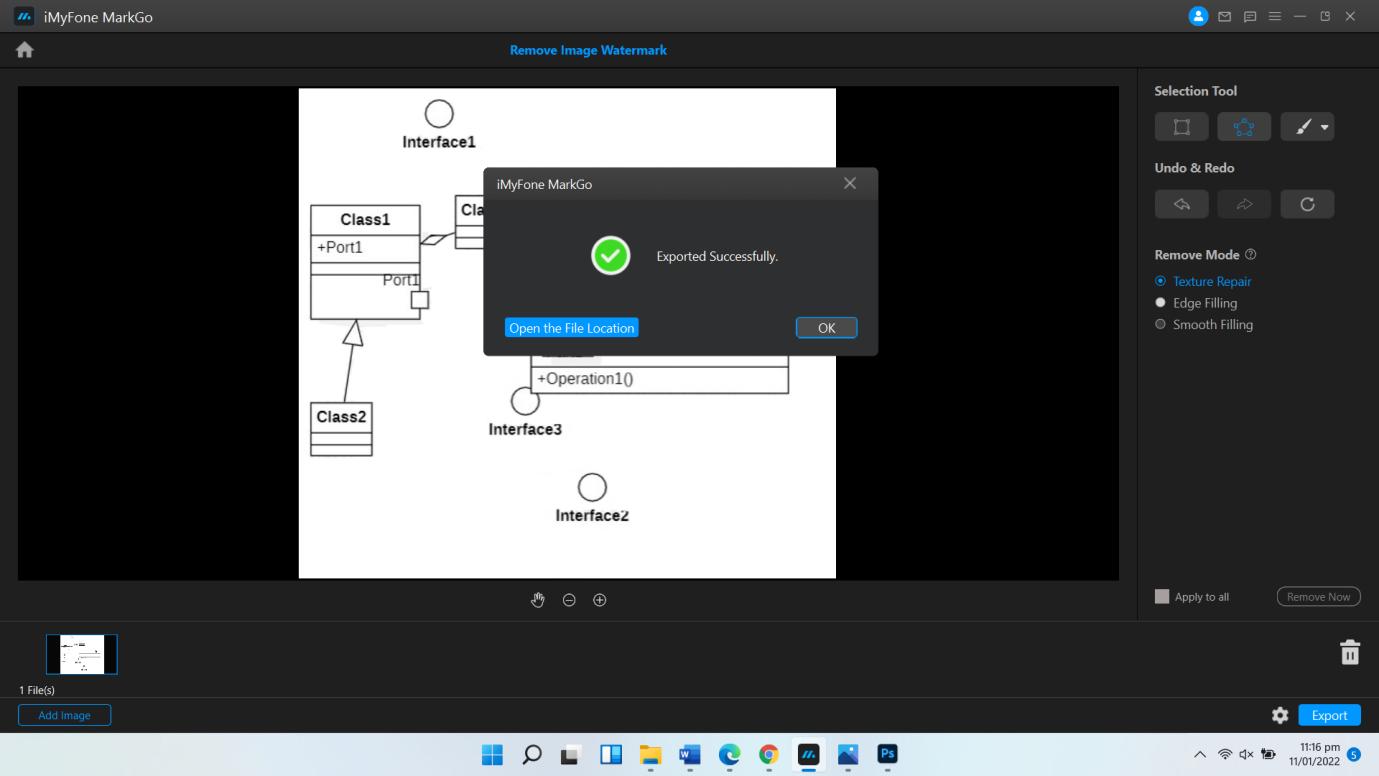Show the Remove Mode help tooltip icon
This screenshot has width=1379, height=776.
[x=1251, y=255]
